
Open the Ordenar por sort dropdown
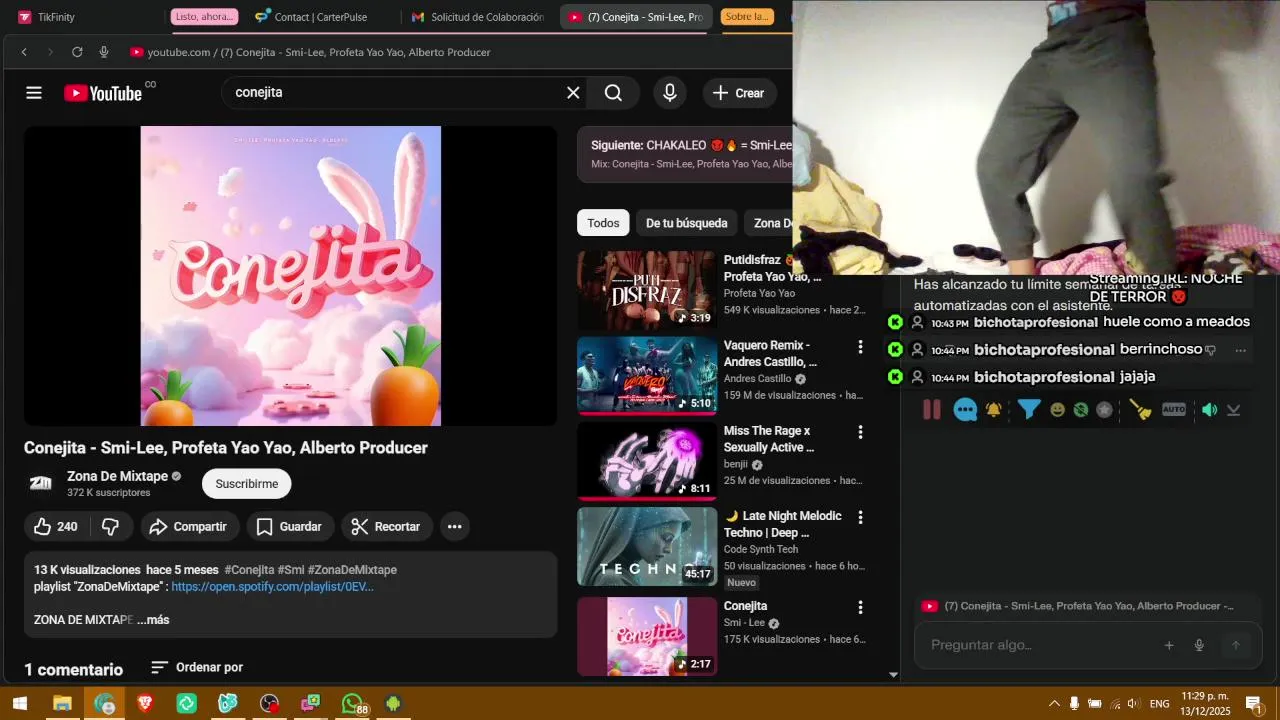pos(197,667)
